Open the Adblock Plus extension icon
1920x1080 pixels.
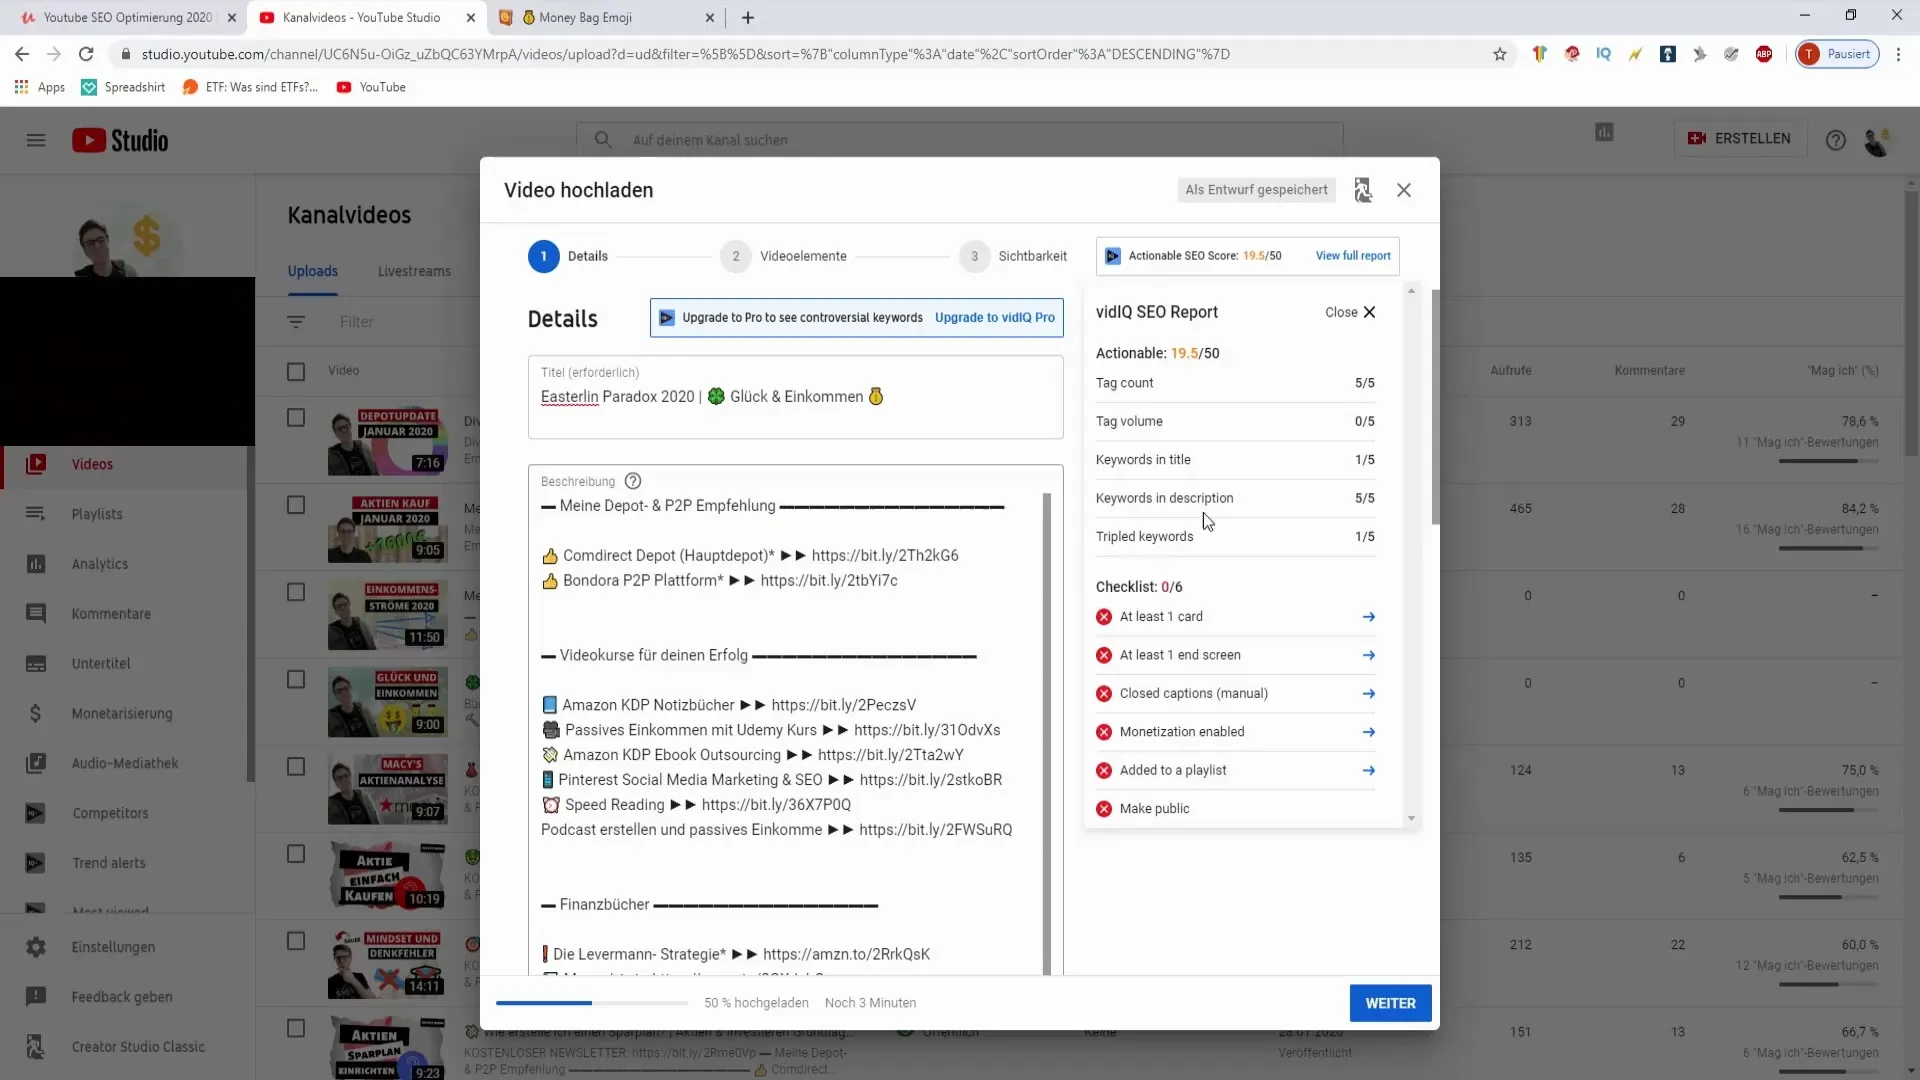click(1764, 54)
